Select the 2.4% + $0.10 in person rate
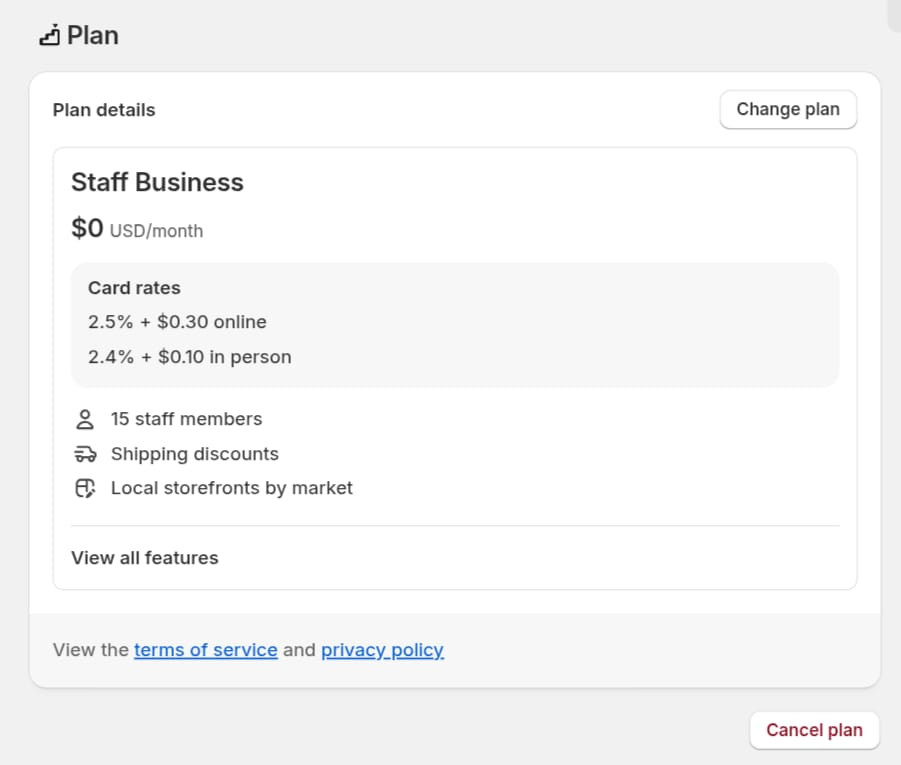This screenshot has width=901, height=765. coord(189,357)
